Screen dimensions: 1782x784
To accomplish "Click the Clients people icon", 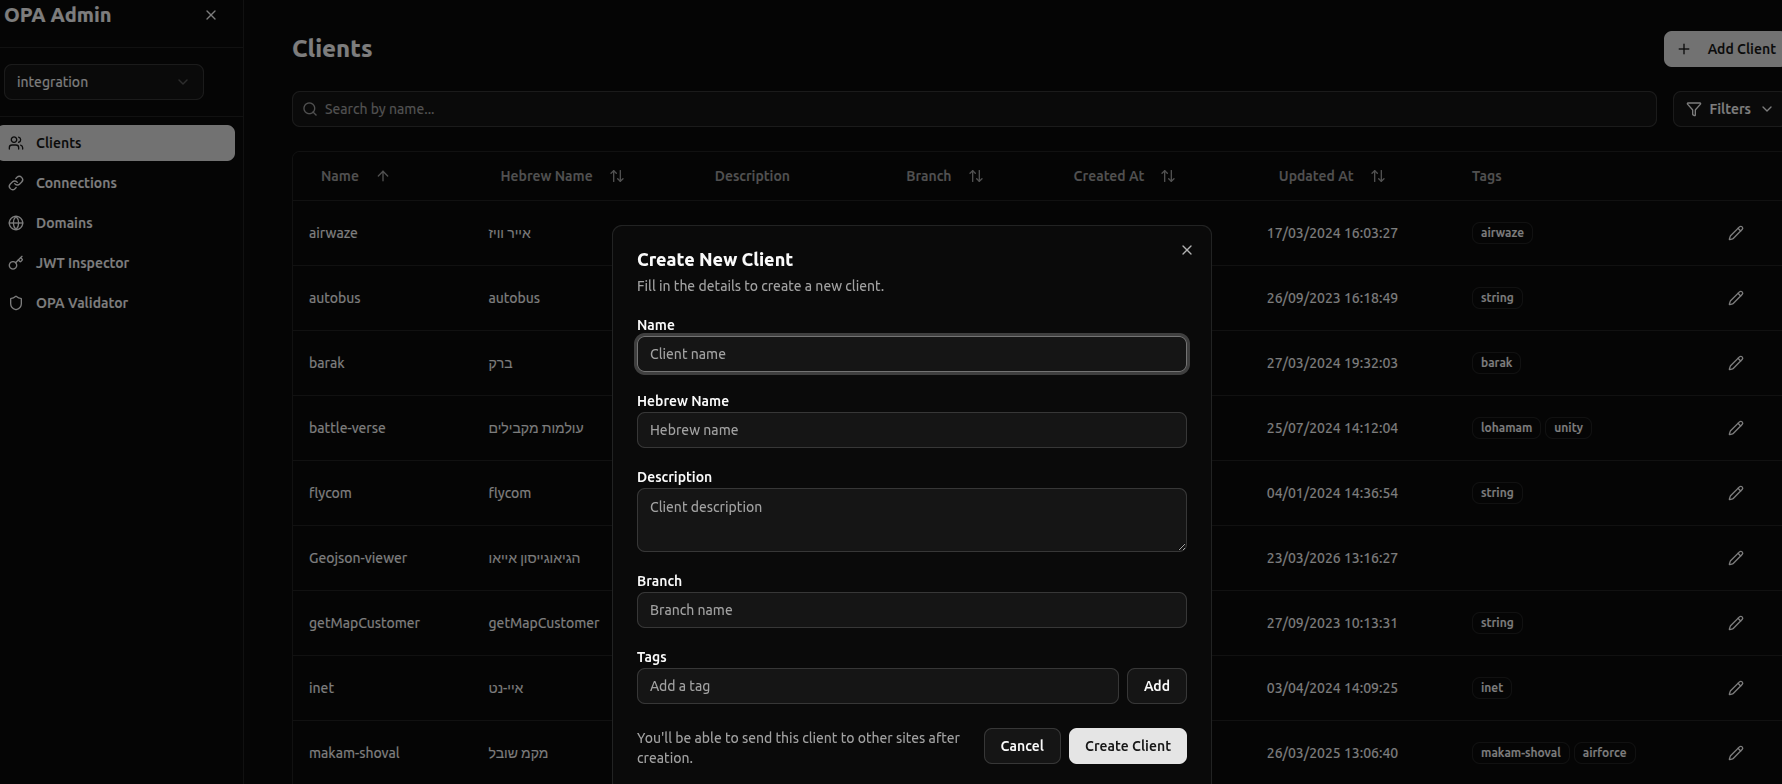I will coord(16,143).
